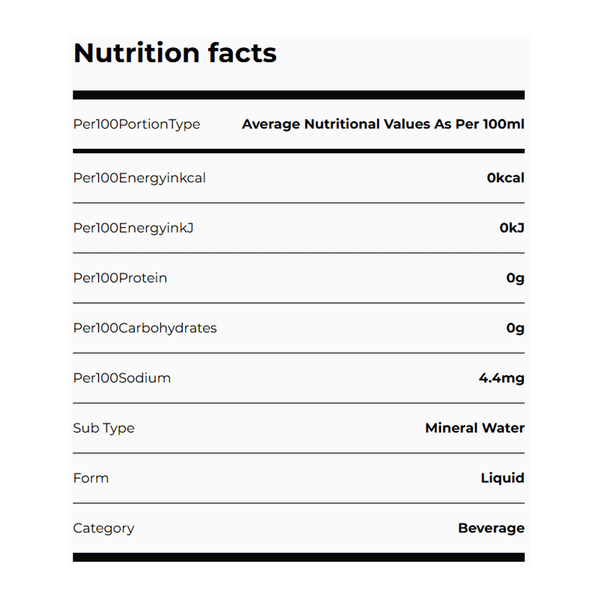Image resolution: width=600 pixels, height=600 pixels.
Task: Click the Beverage category value
Action: coord(491,528)
